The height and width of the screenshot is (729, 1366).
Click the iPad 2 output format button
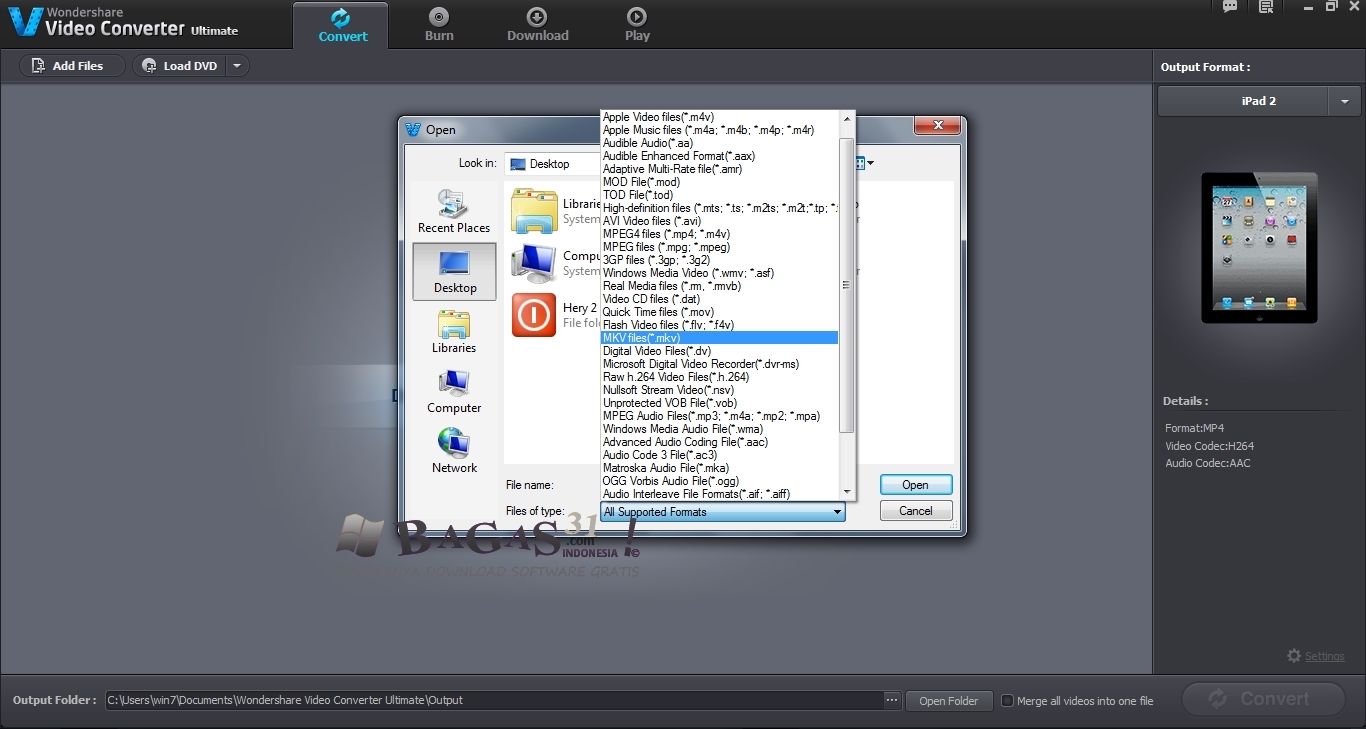click(1244, 101)
